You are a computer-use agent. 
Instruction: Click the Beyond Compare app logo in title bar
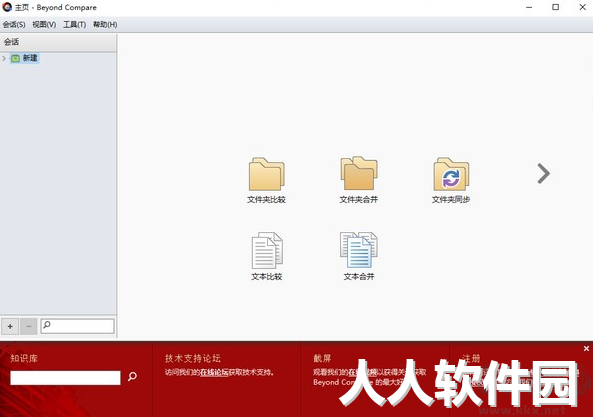[7, 7]
